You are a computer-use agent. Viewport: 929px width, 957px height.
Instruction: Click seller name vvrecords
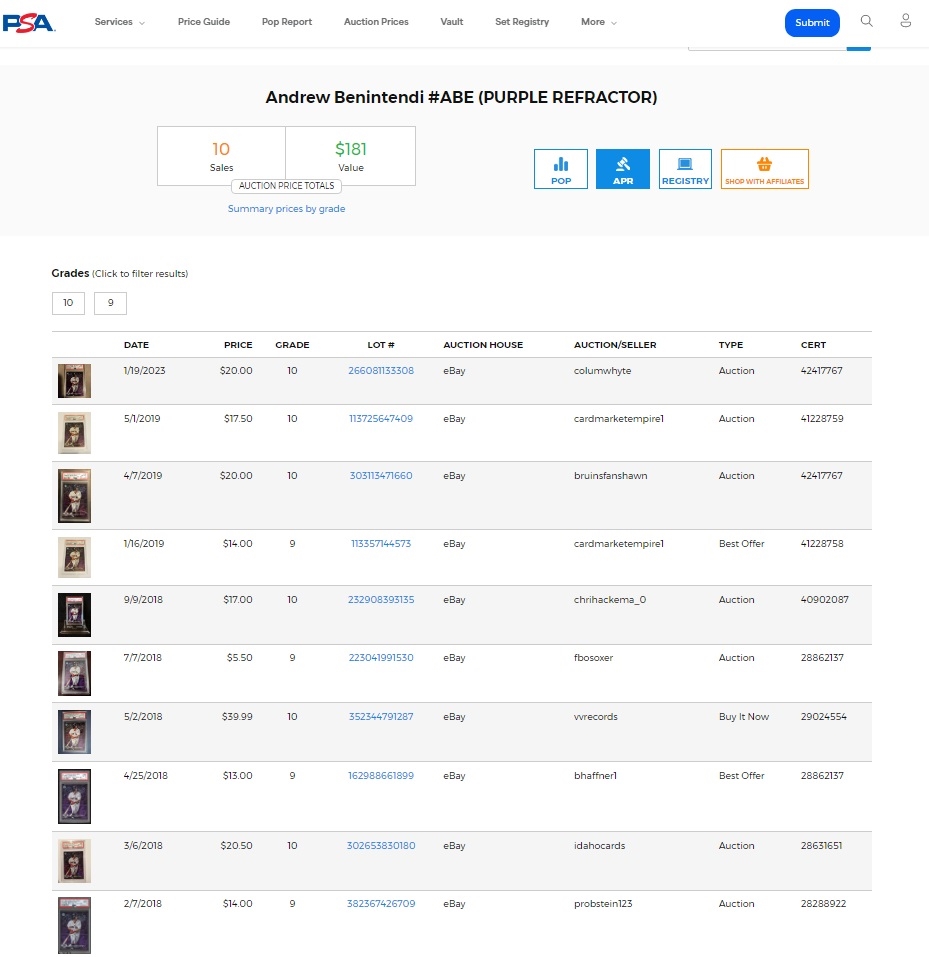(596, 717)
